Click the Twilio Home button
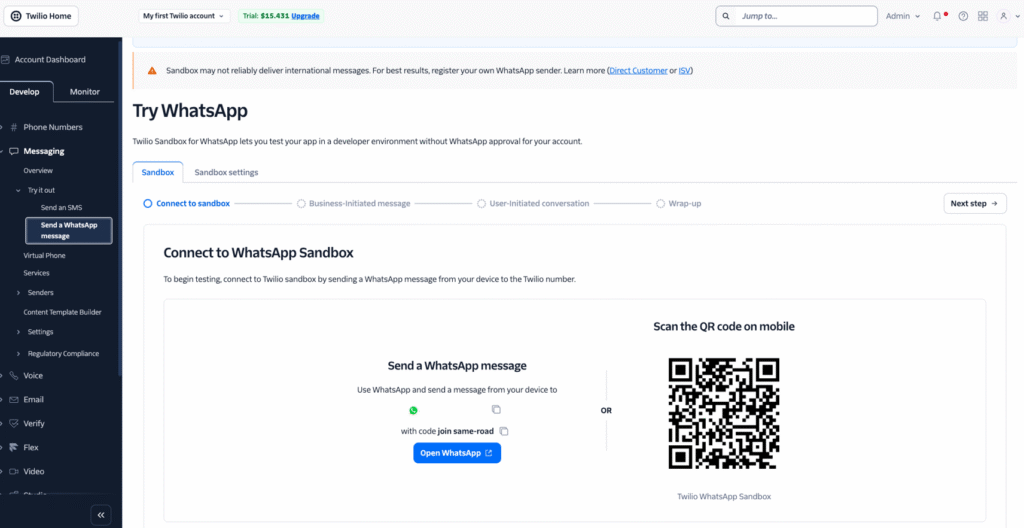 click(41, 16)
